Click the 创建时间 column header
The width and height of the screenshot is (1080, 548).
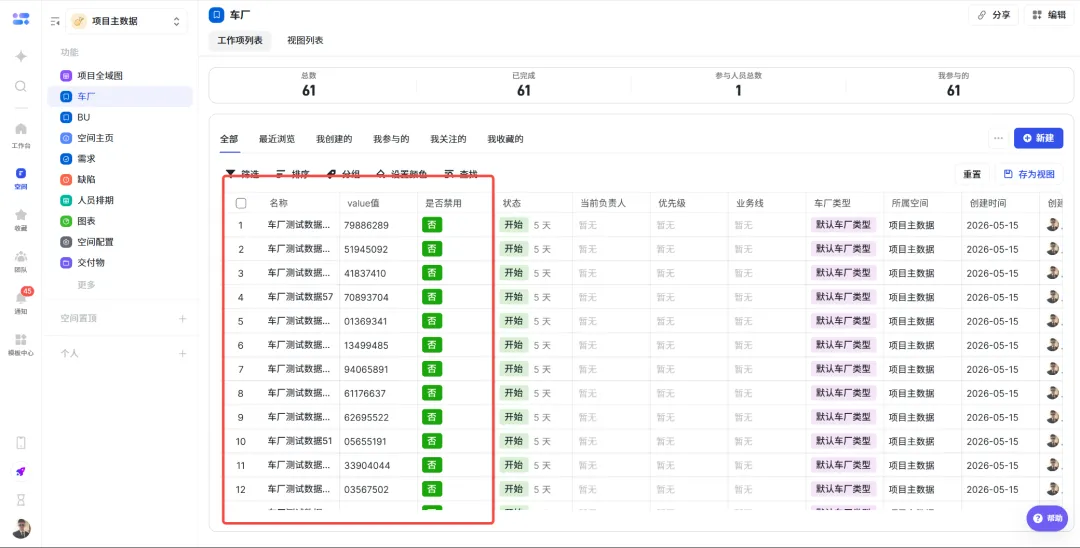[988, 203]
